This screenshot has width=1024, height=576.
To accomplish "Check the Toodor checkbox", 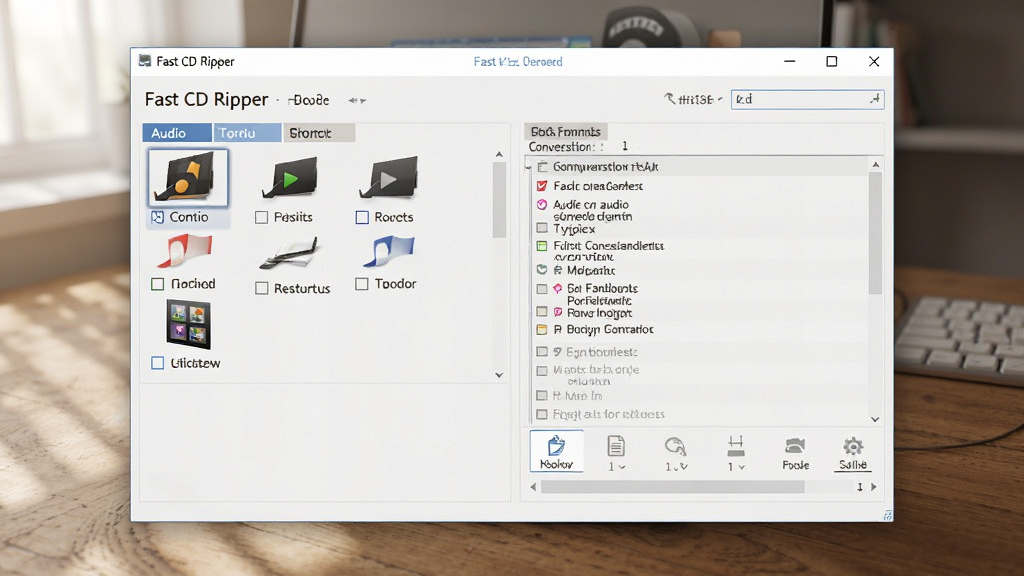I will pos(362,284).
